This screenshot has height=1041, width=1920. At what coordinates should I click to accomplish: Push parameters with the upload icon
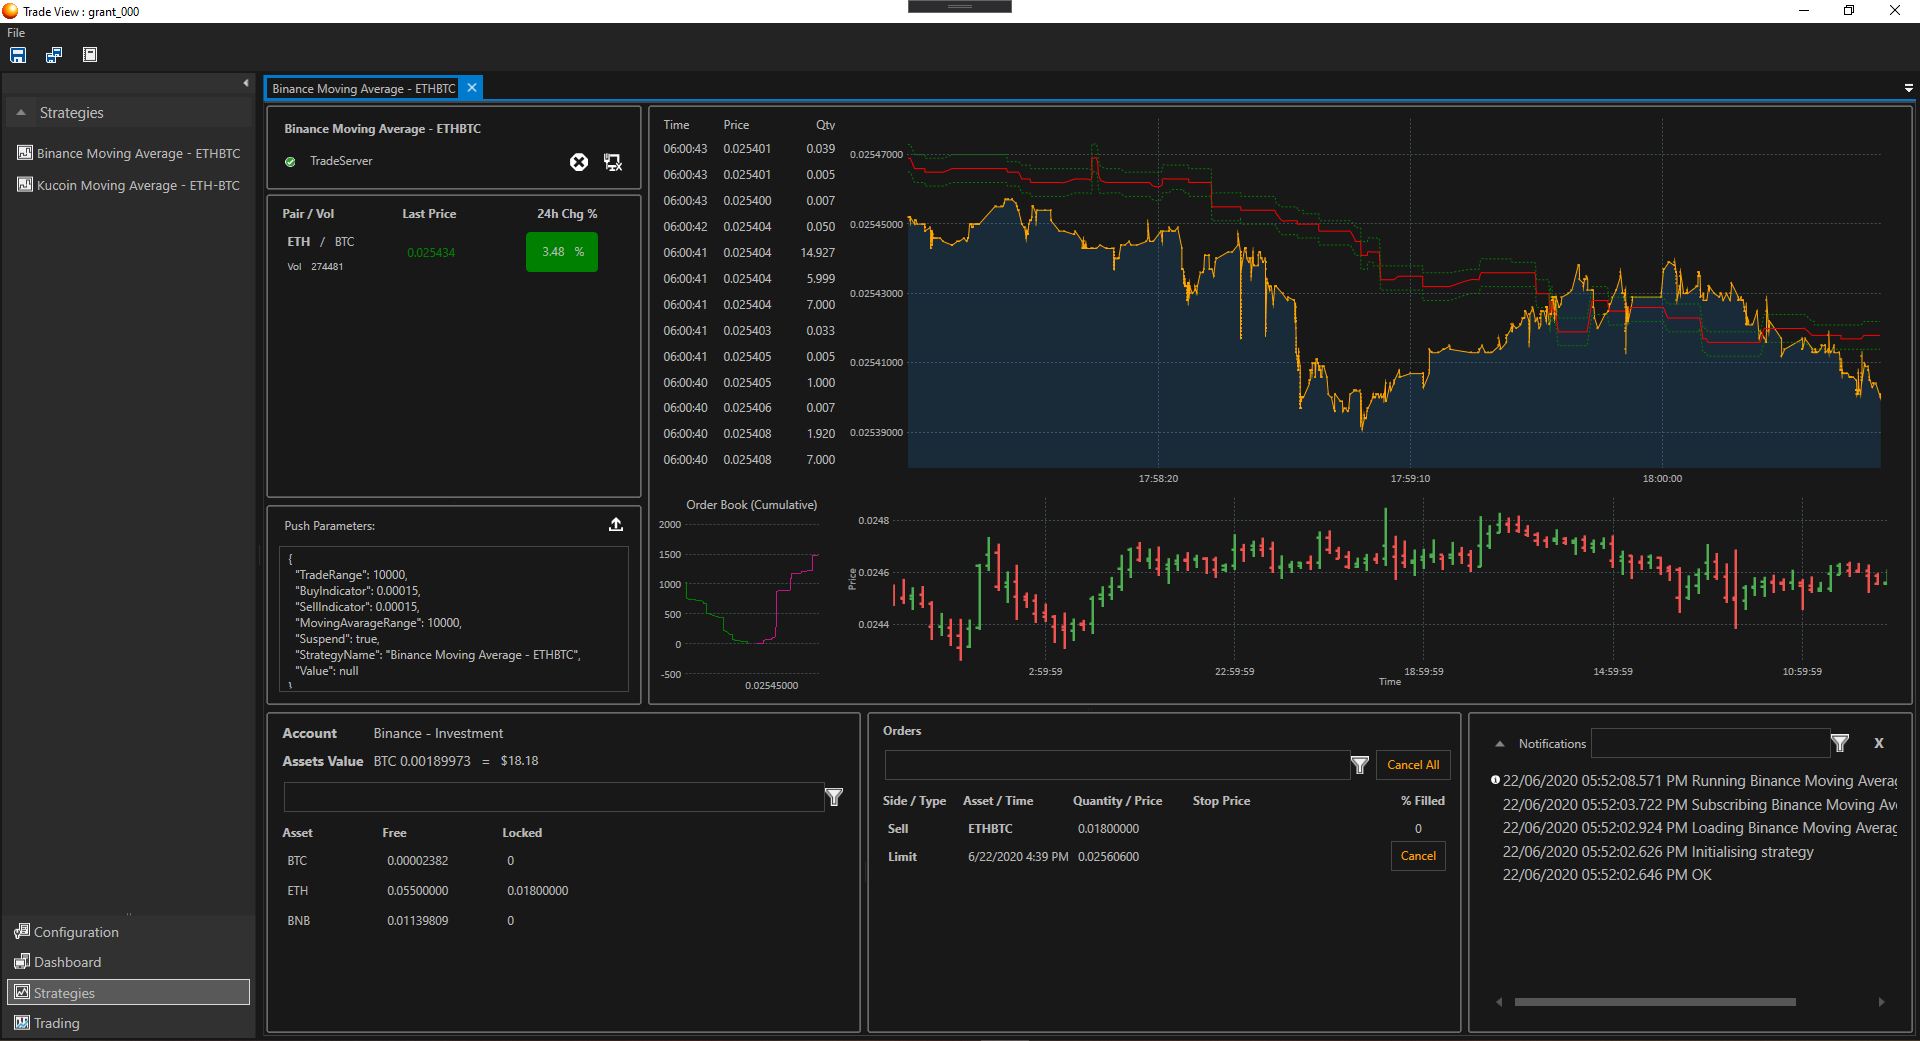[x=616, y=525]
